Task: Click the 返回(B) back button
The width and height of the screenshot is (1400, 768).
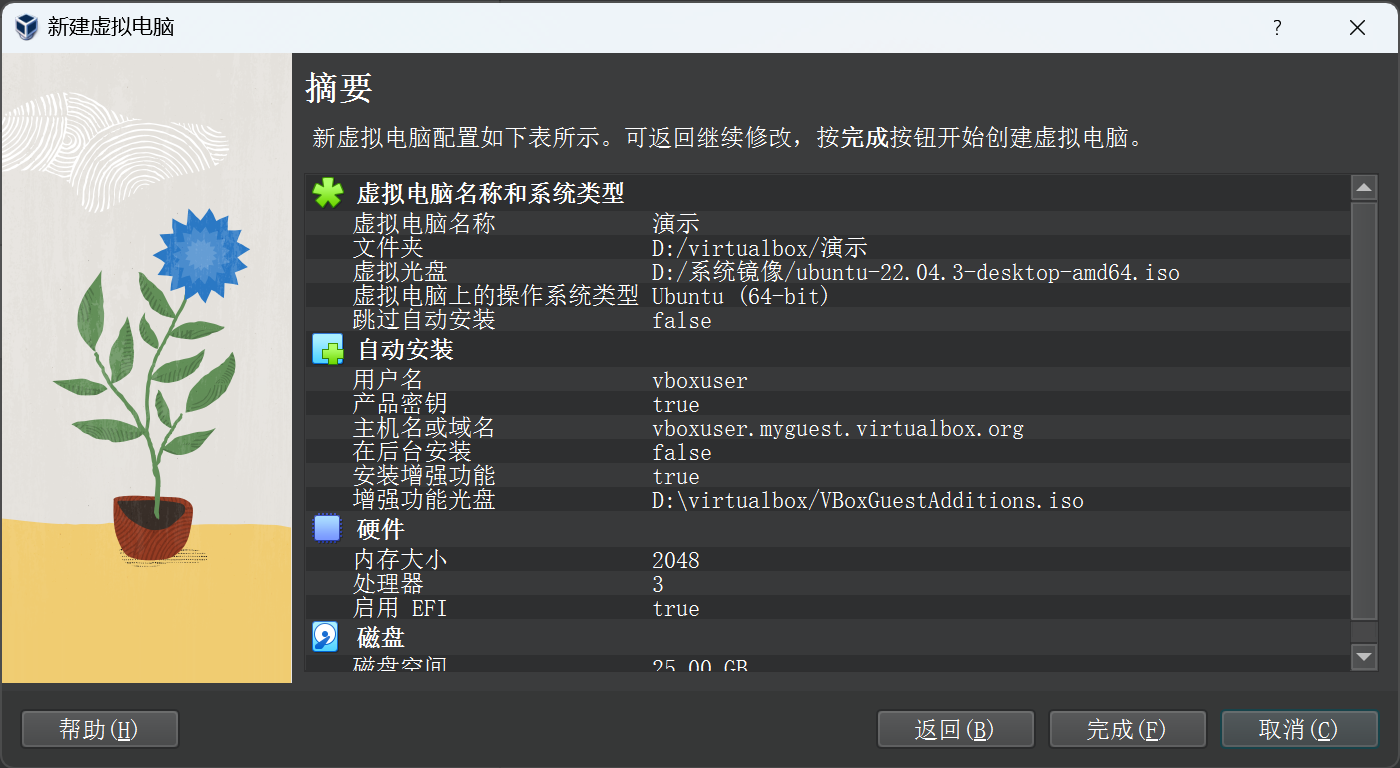Action: pos(955,729)
